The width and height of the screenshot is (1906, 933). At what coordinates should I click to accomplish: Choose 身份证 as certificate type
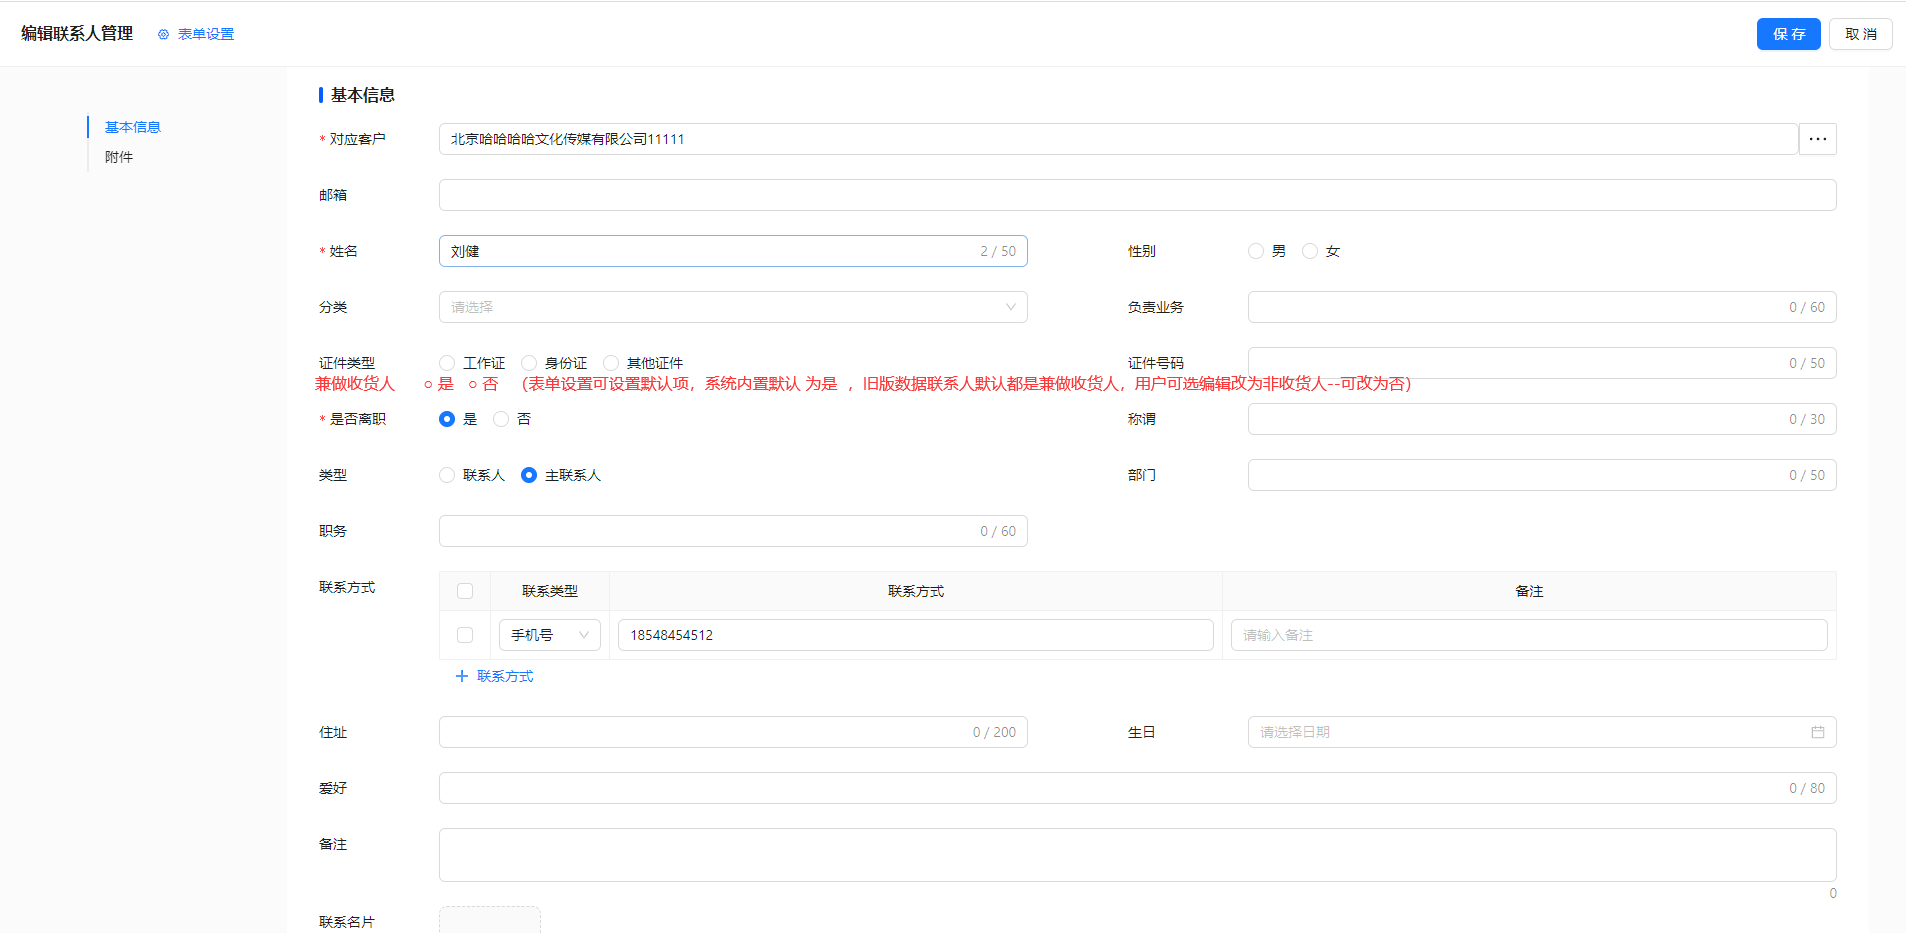[529, 363]
